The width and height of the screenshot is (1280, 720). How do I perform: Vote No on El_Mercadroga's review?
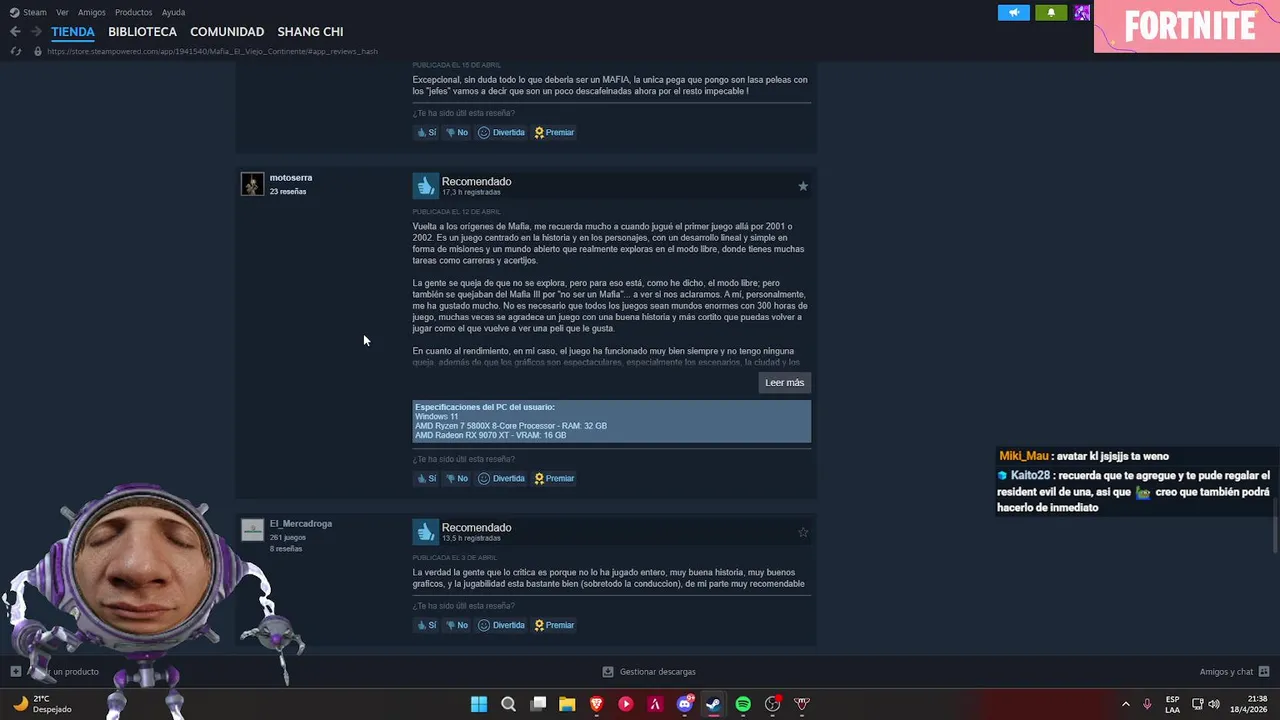[457, 625]
